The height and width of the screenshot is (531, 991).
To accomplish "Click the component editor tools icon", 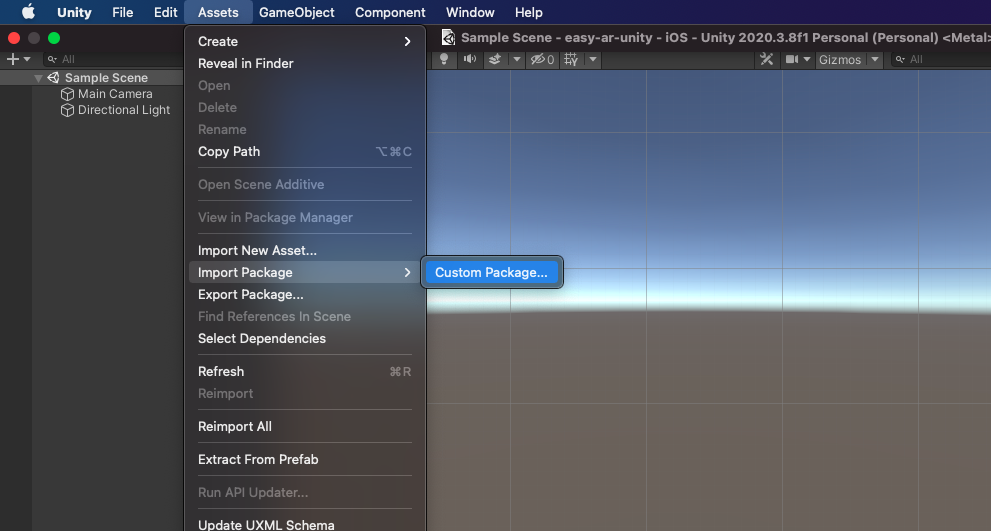I will tap(767, 59).
